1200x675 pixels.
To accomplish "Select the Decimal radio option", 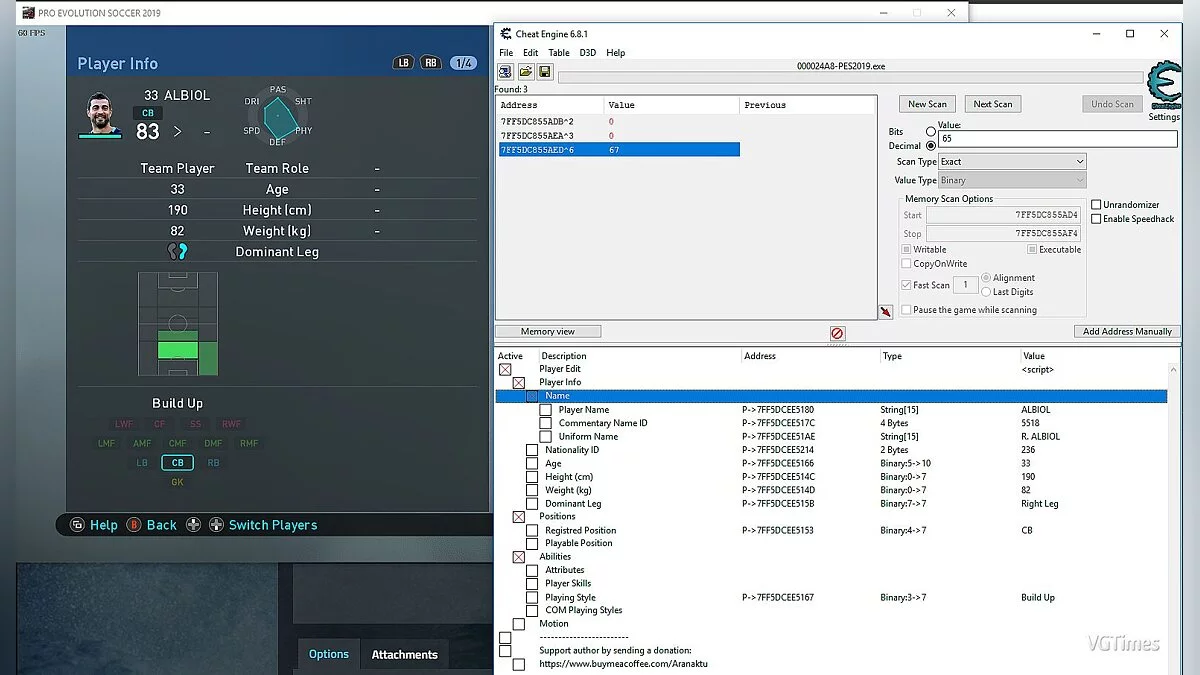I will 931,145.
